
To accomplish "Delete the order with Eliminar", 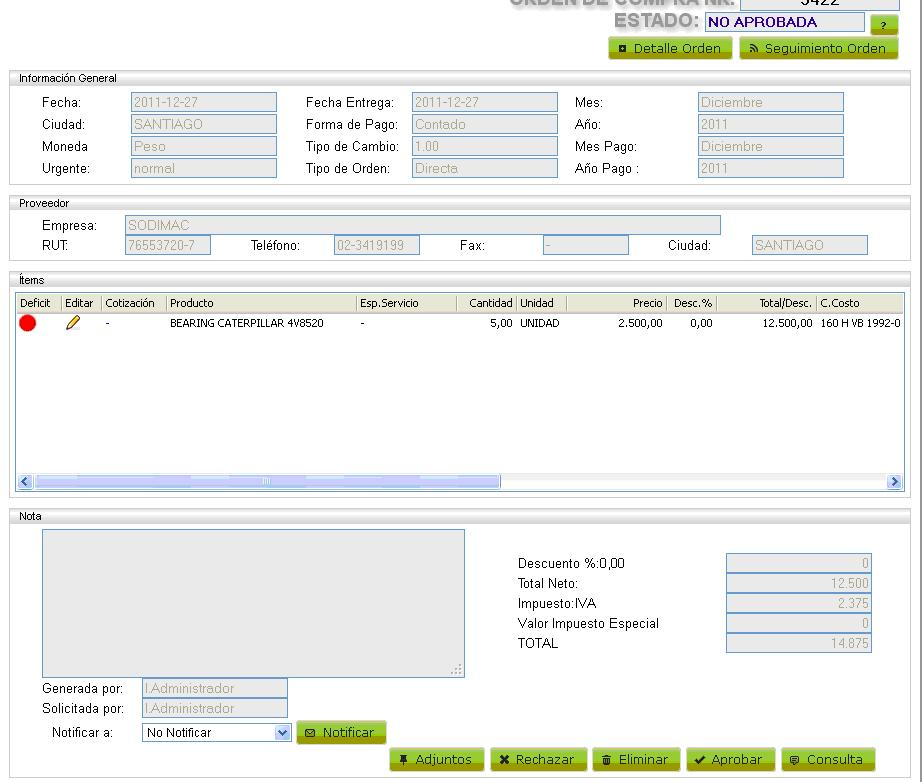I will (636, 759).
